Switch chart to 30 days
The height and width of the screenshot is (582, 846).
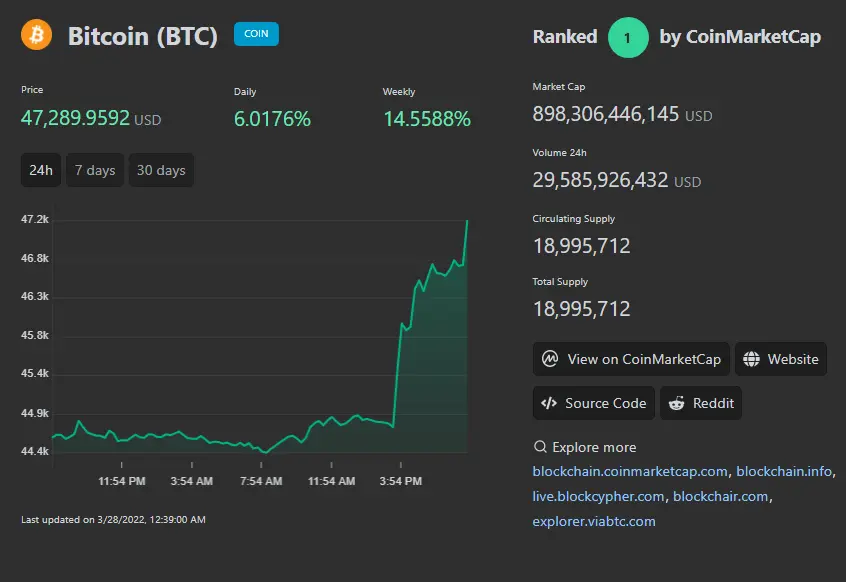tap(161, 170)
